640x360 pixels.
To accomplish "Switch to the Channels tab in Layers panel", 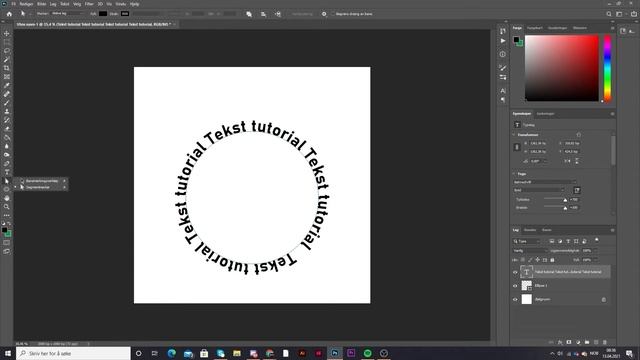I will [530, 230].
